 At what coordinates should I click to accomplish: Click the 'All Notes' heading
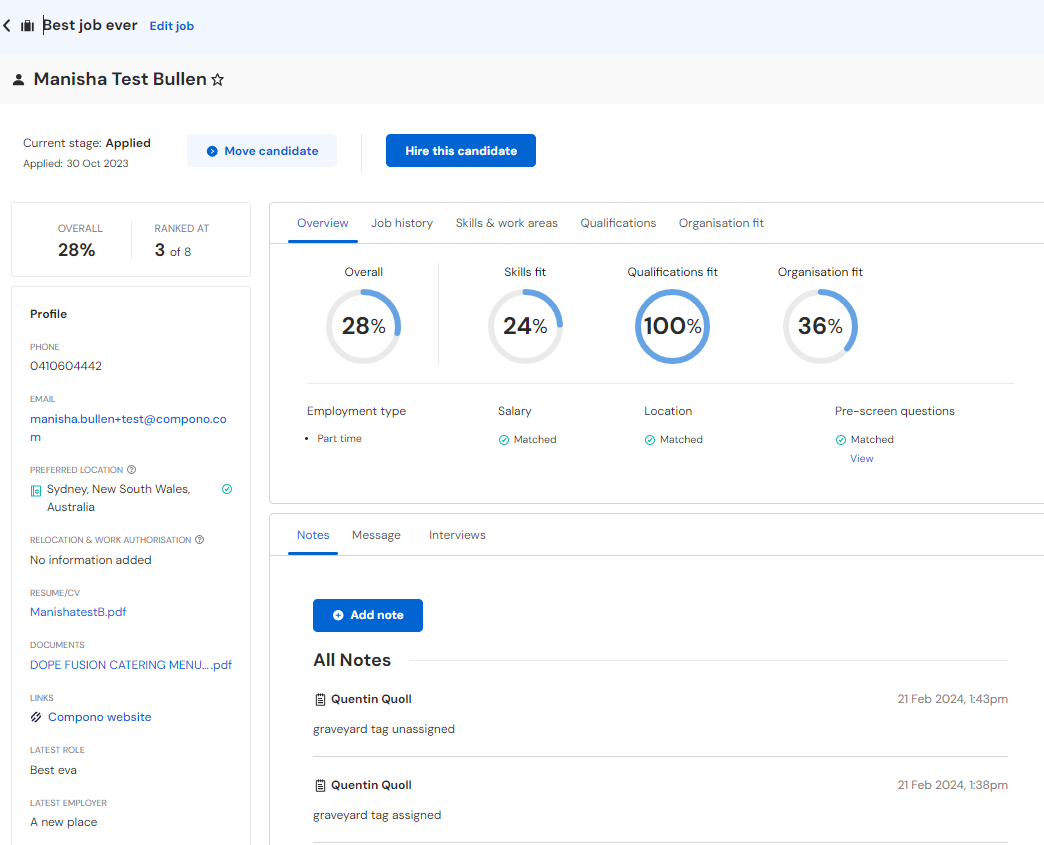point(352,660)
